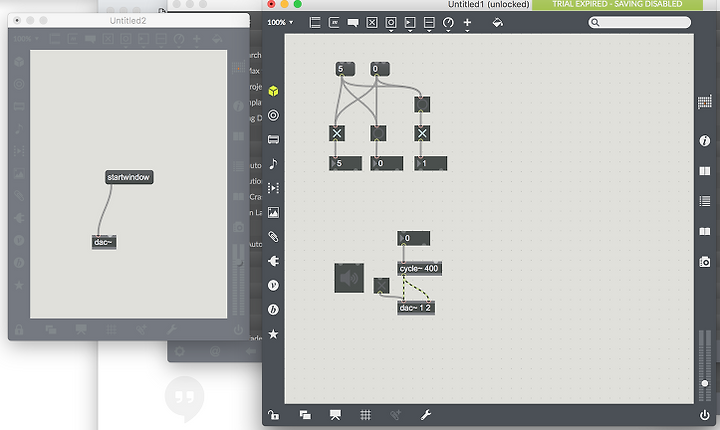Toggle audio power button in Untitled1 bottom right
The height and width of the screenshot is (430, 720).
click(704, 415)
